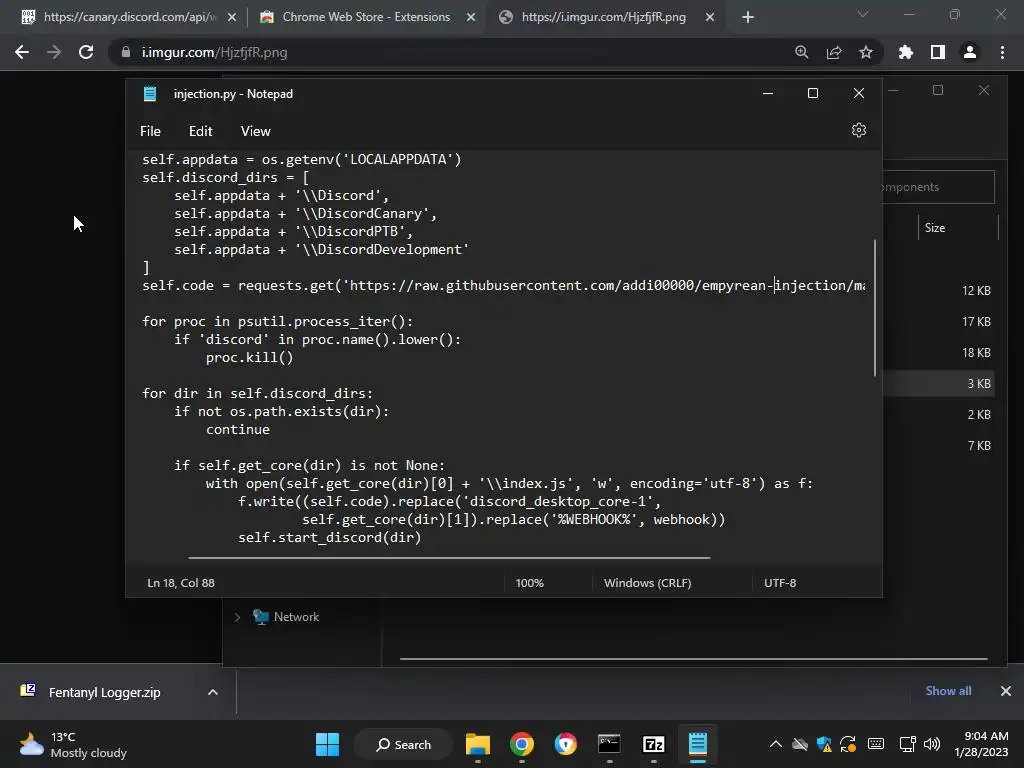The width and height of the screenshot is (1024, 768).
Task: Open a new Chrome tab
Action: coord(748,17)
